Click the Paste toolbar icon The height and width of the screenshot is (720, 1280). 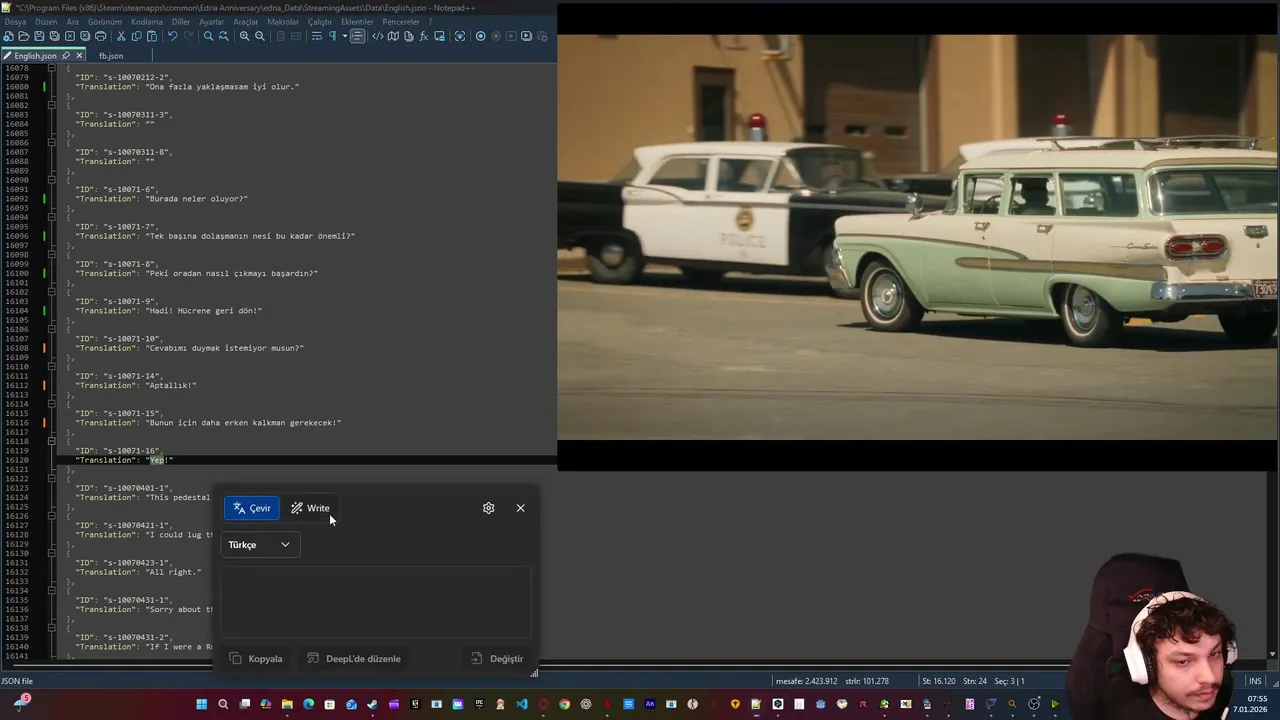[x=152, y=36]
